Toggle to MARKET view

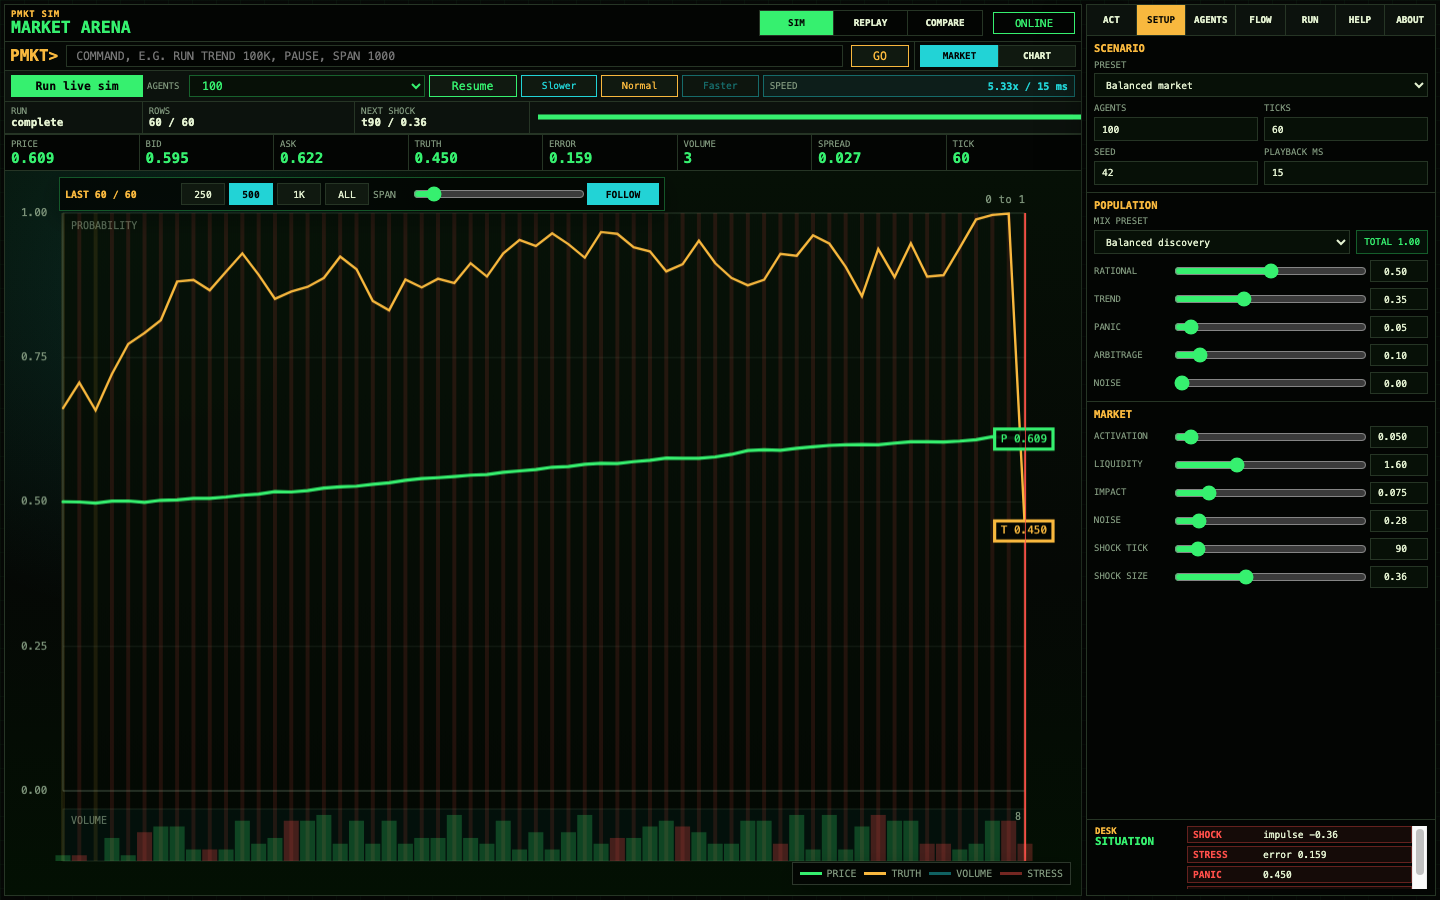pyautogui.click(x=959, y=56)
